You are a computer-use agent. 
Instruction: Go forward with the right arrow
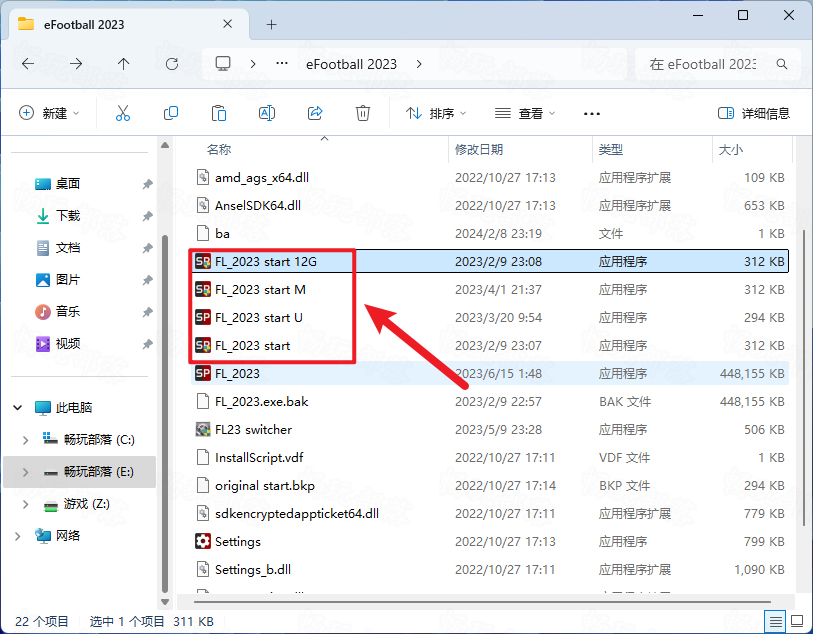point(76,64)
